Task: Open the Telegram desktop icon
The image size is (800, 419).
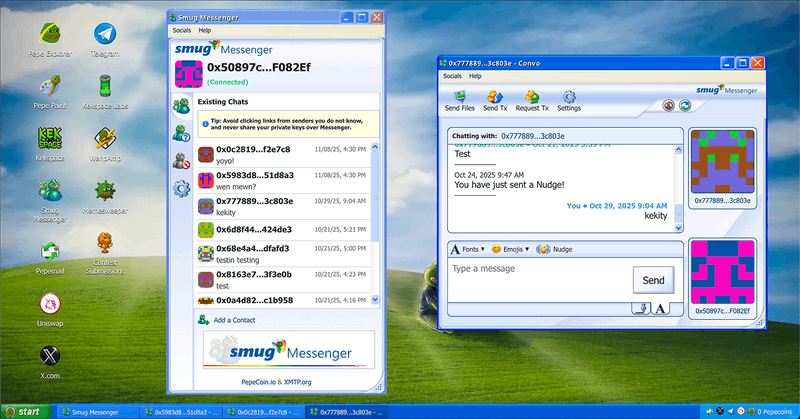Action: (x=105, y=40)
